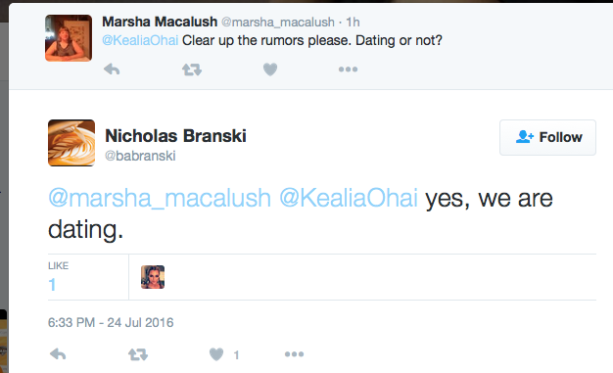613x373 pixels.
Task: Retweet Marsha Macalush's tweet
Action: click(192, 70)
